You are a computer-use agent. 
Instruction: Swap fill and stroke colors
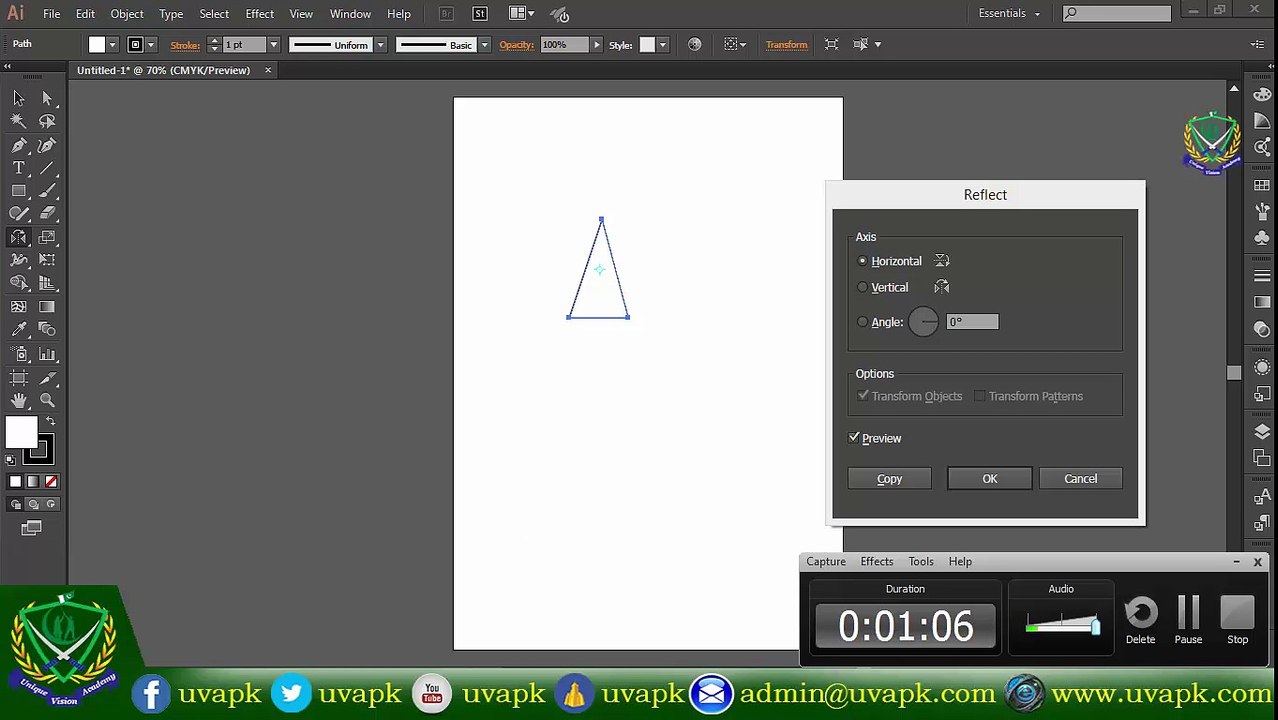tap(51, 423)
